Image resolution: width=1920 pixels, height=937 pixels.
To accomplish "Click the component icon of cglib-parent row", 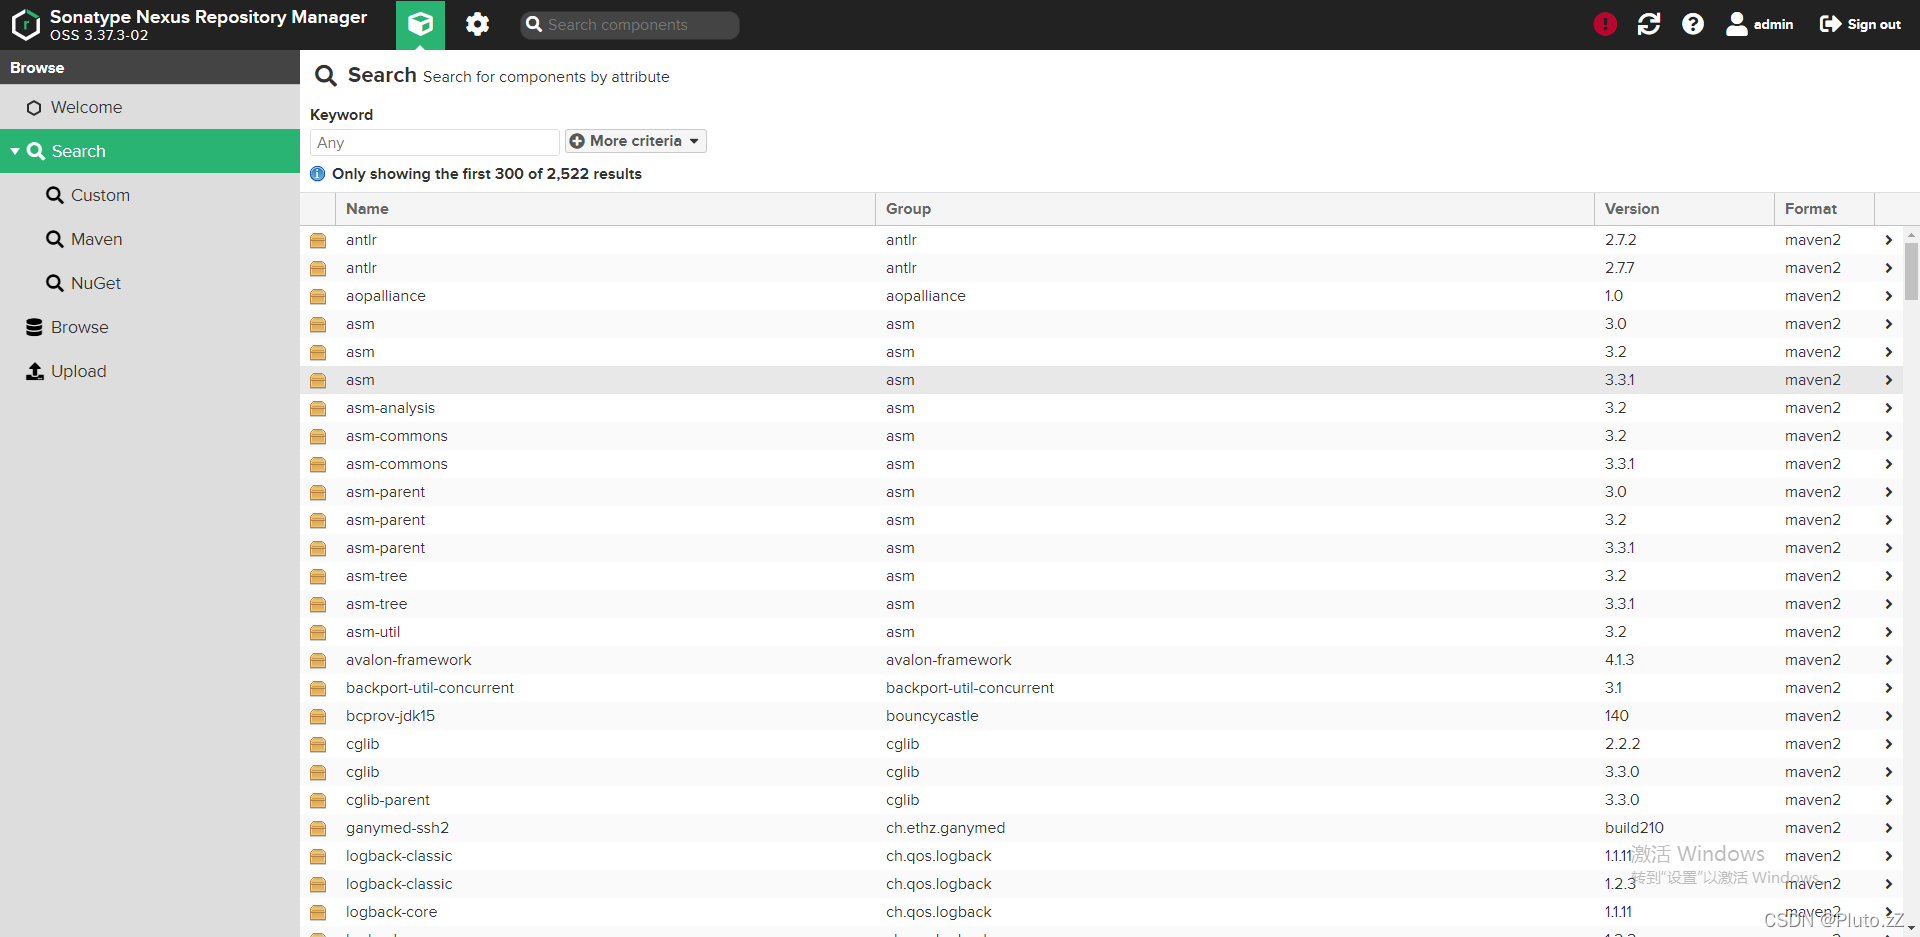I will click(318, 800).
